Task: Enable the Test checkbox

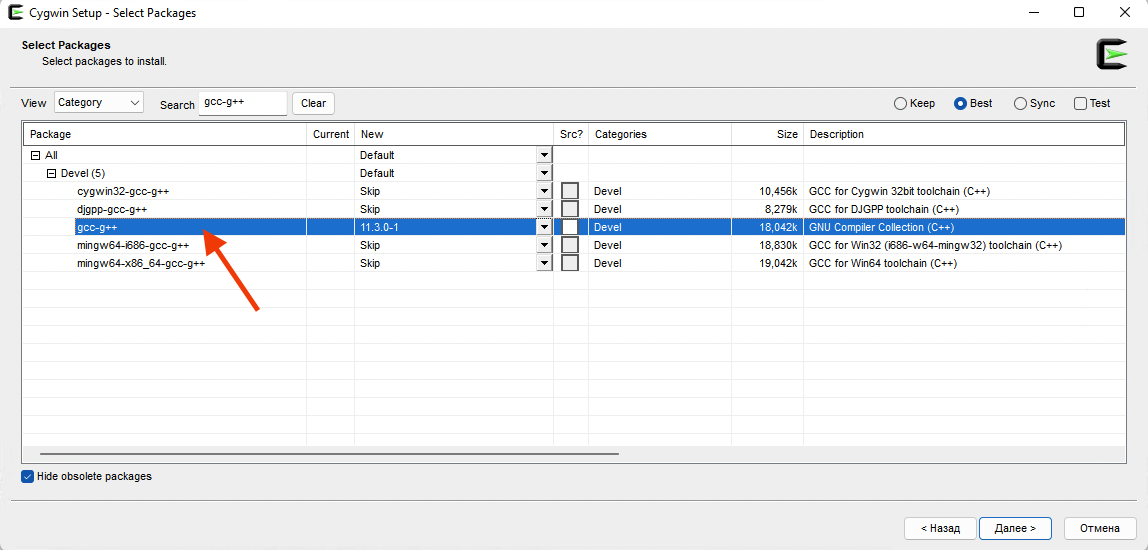Action: point(1080,103)
